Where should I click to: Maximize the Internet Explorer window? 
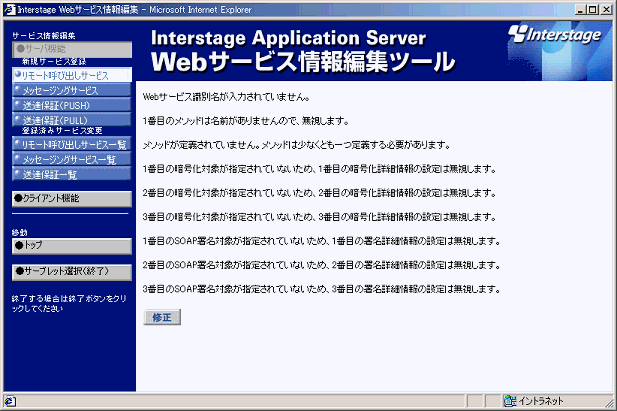593,10
